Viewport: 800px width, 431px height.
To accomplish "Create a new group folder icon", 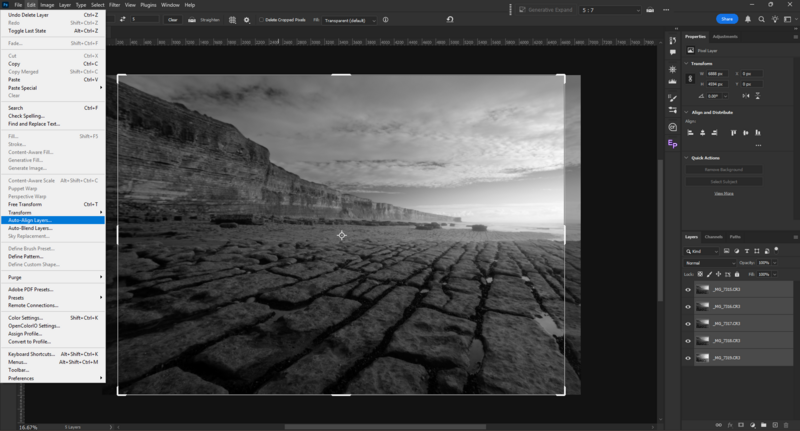I will pos(763,425).
